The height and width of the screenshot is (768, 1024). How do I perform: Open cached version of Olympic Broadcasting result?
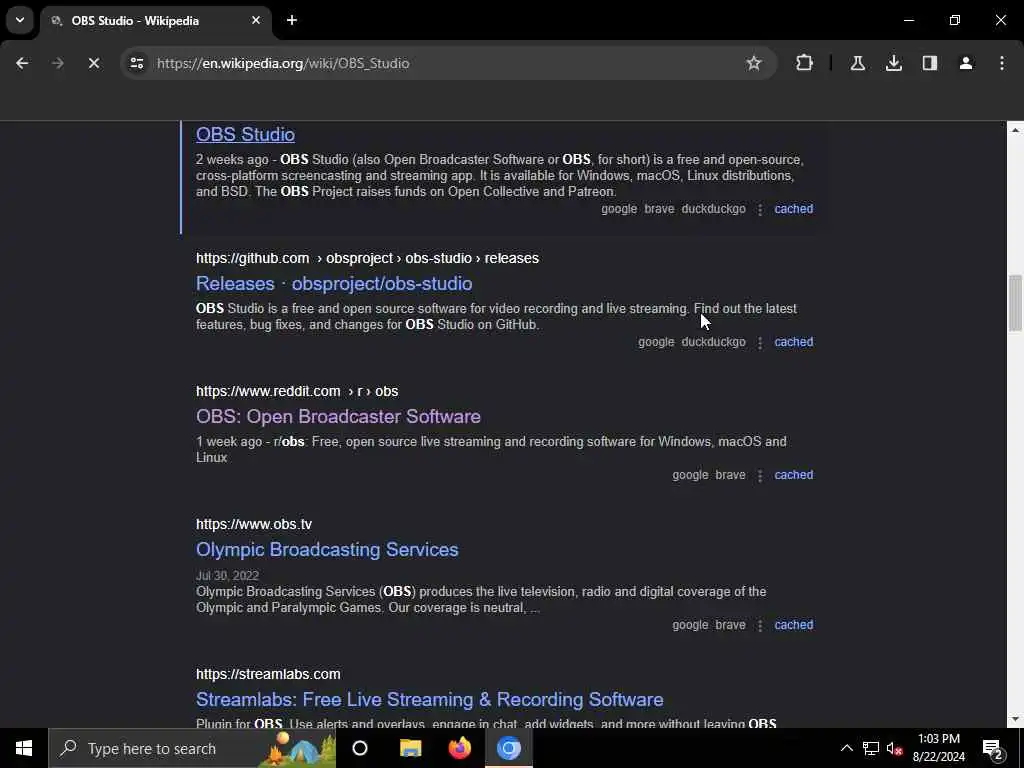coord(793,625)
